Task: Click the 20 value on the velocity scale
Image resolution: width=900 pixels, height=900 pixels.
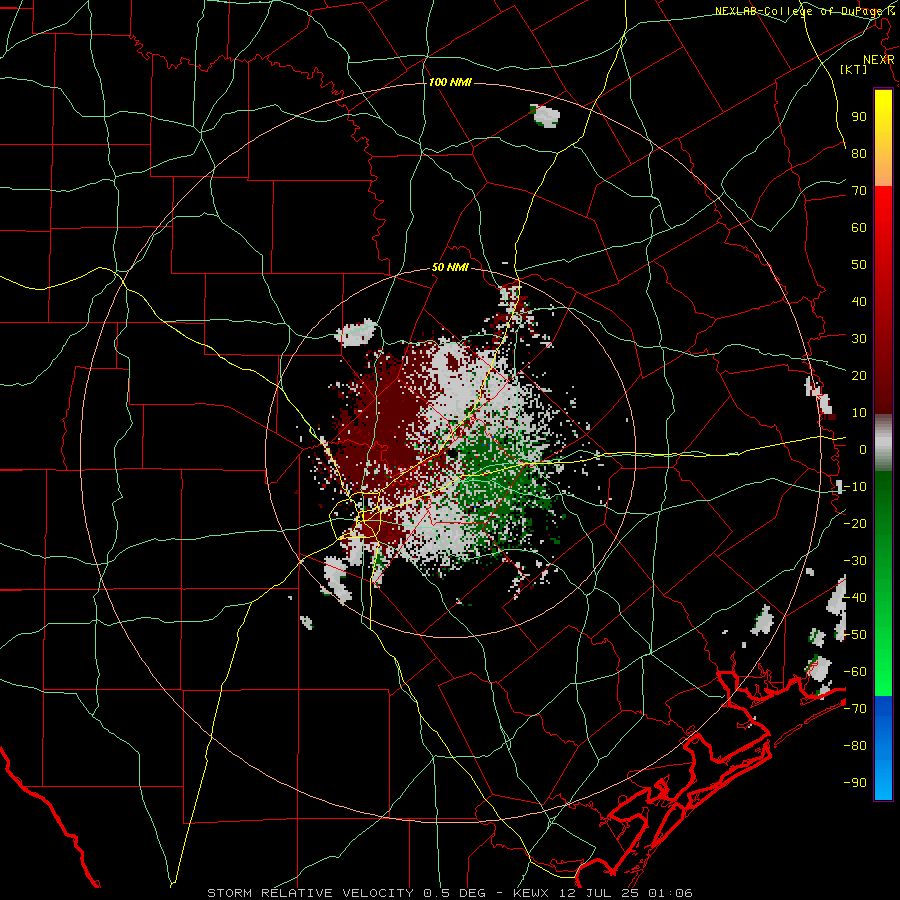Action: pyautogui.click(x=859, y=375)
